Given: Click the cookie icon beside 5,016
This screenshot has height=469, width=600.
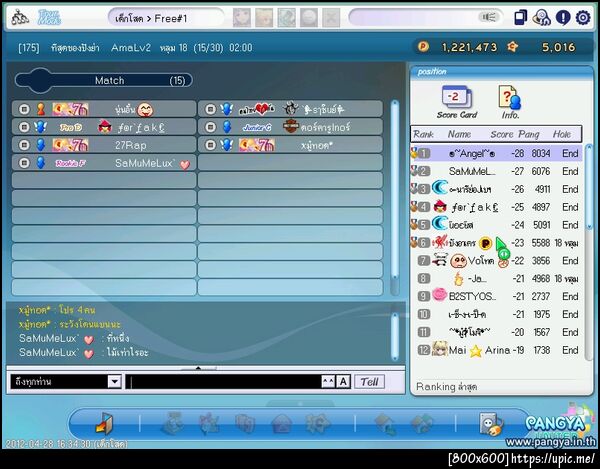Looking at the screenshot, I should pos(512,47).
